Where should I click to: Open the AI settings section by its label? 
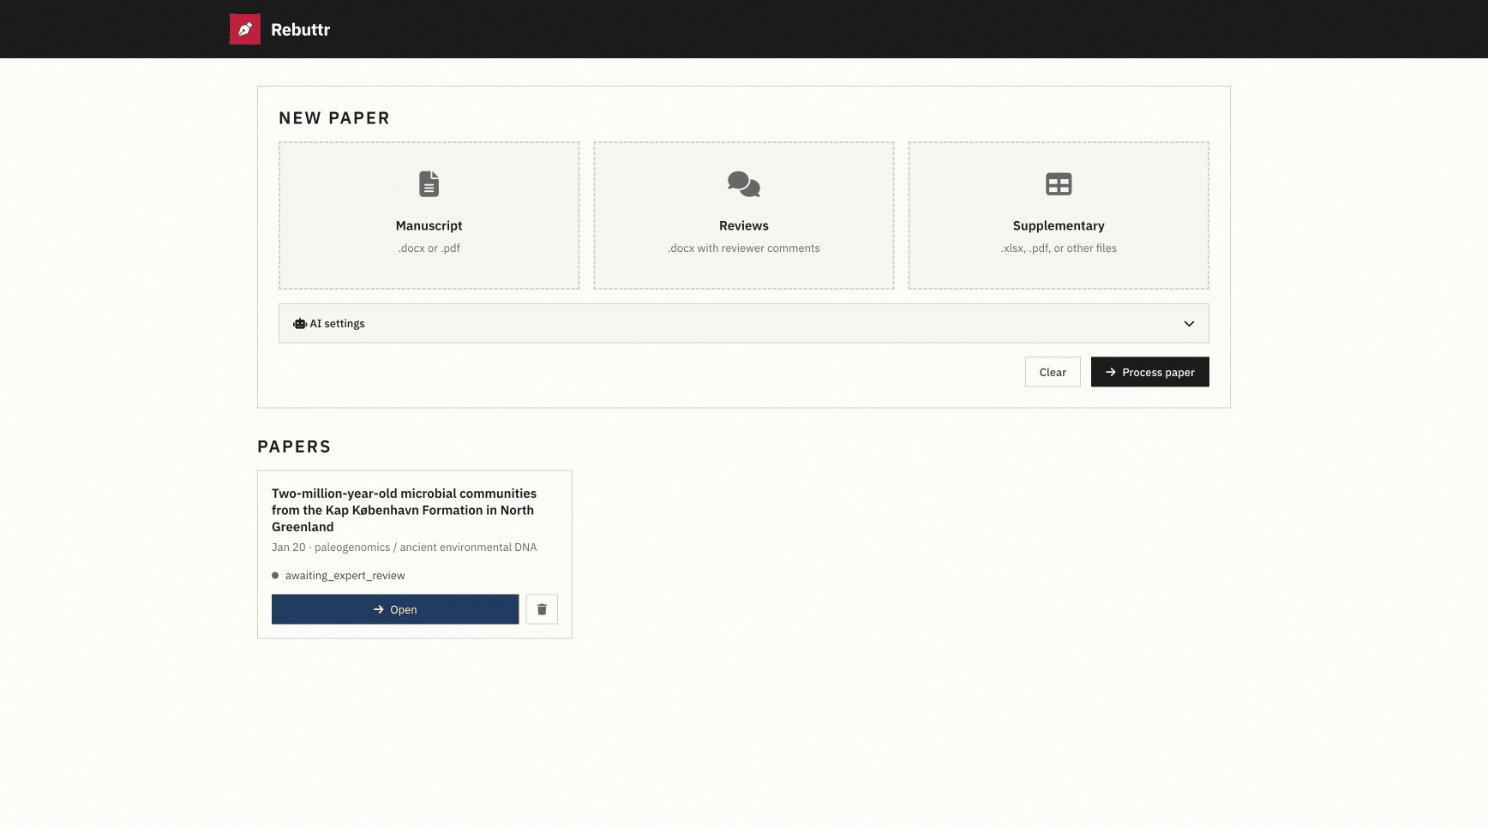[x=337, y=324]
